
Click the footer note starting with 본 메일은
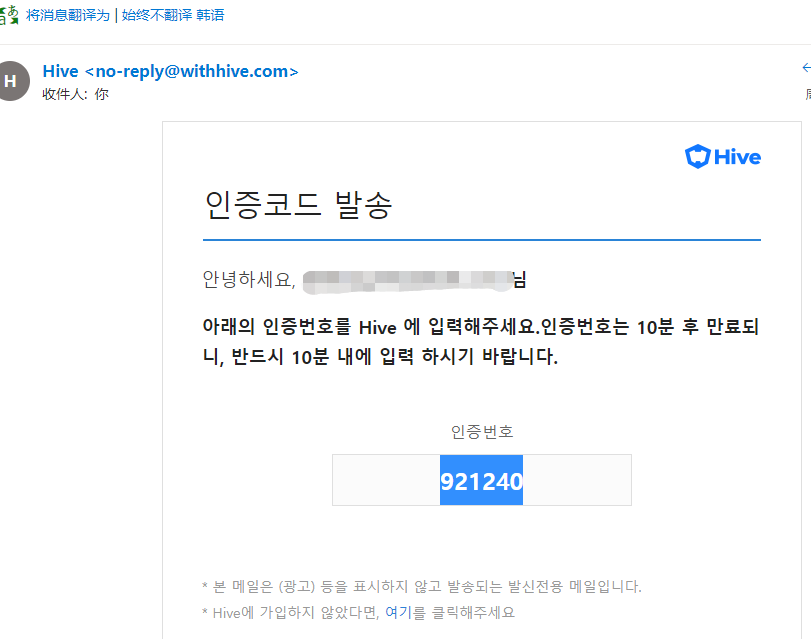pos(422,586)
